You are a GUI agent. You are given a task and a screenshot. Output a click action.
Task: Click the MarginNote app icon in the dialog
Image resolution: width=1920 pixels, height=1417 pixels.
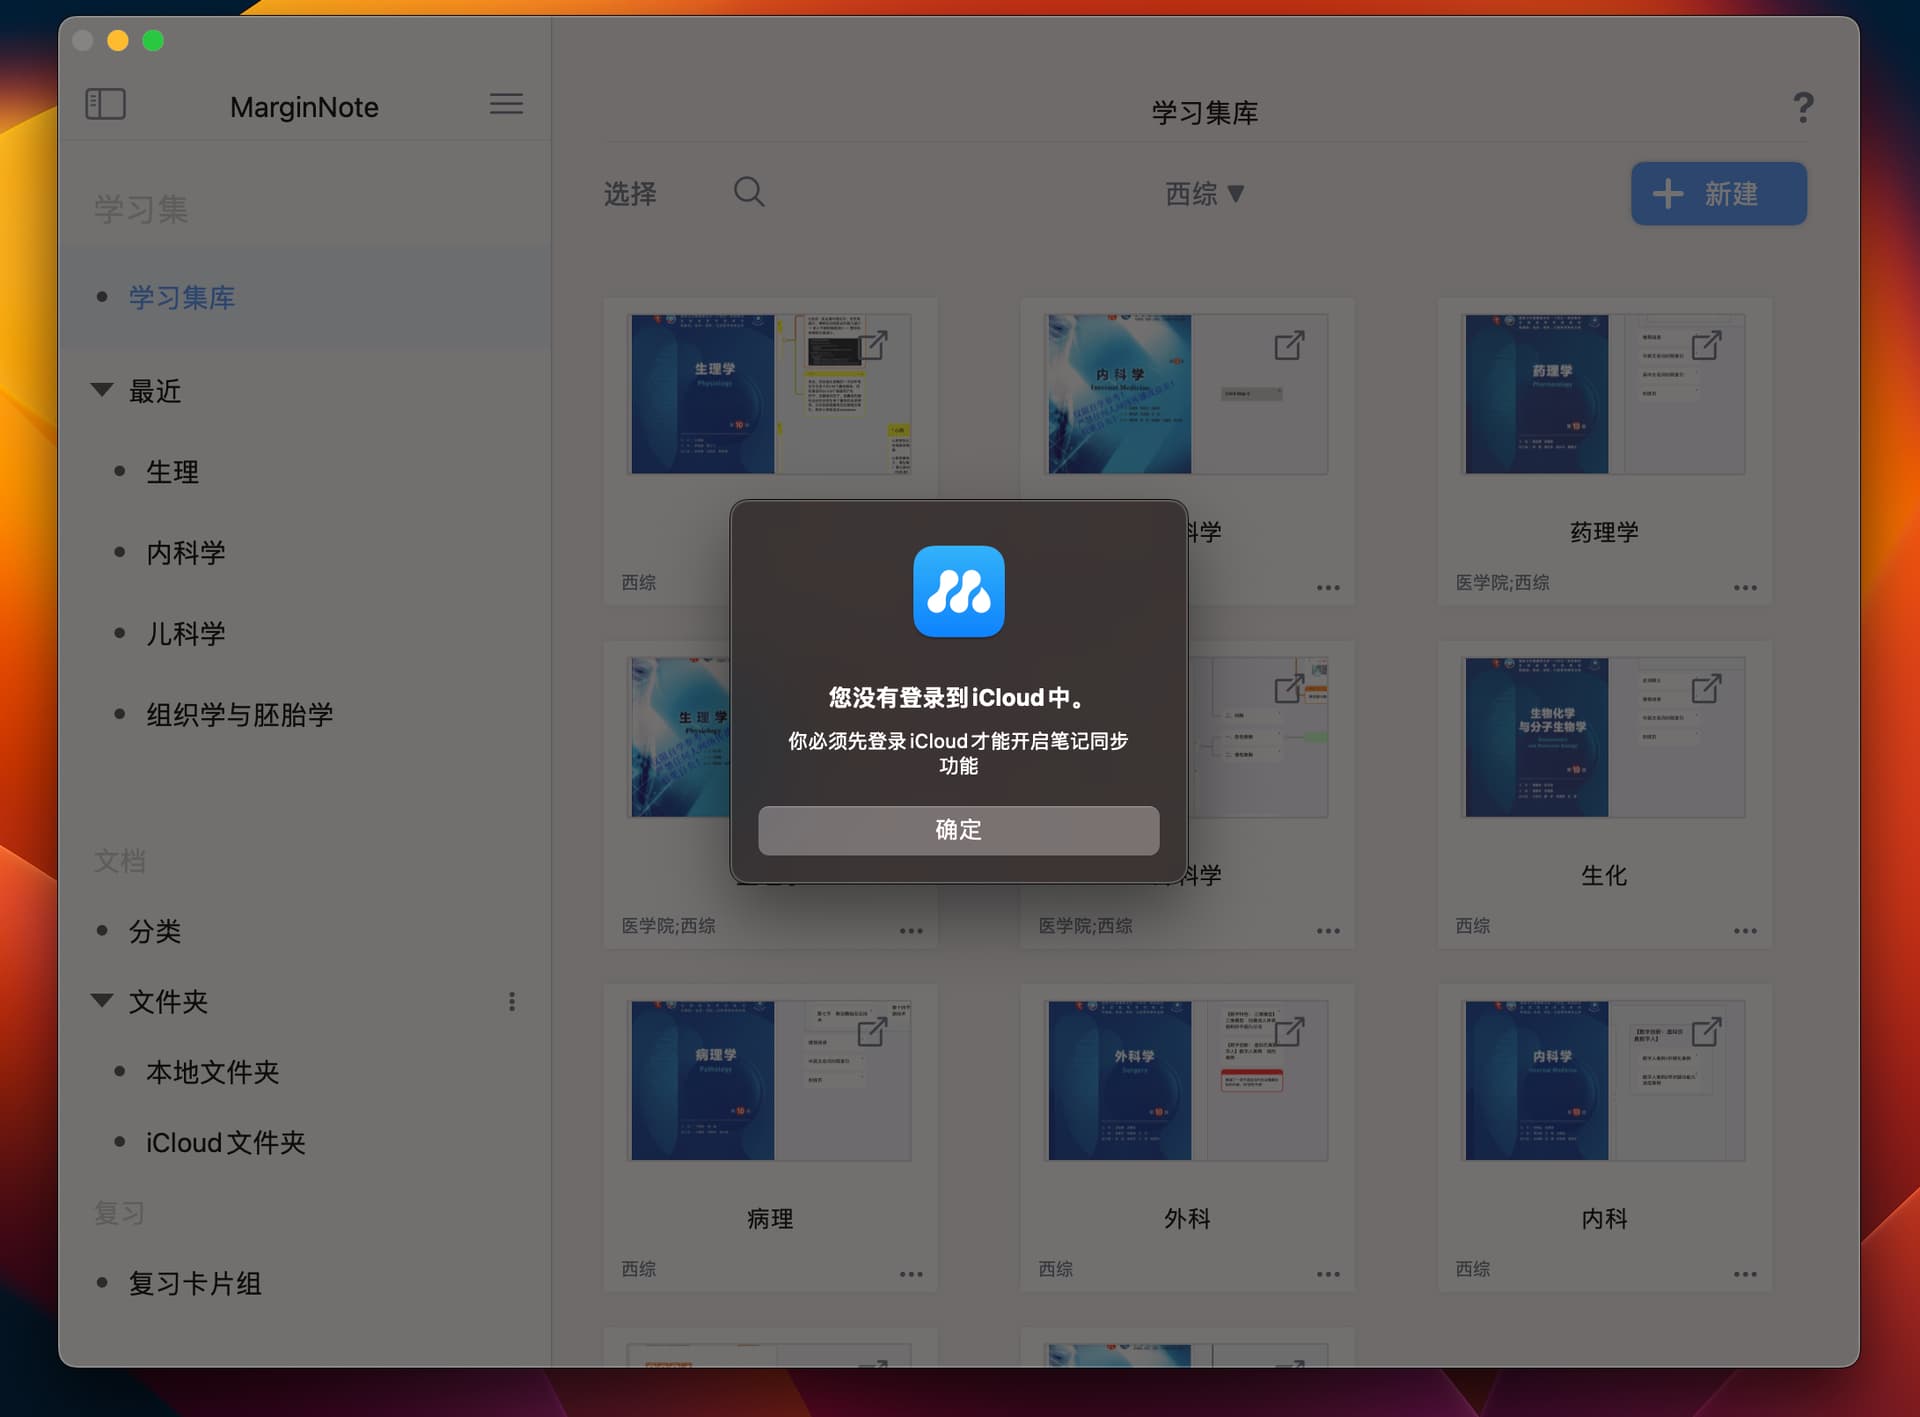958,591
